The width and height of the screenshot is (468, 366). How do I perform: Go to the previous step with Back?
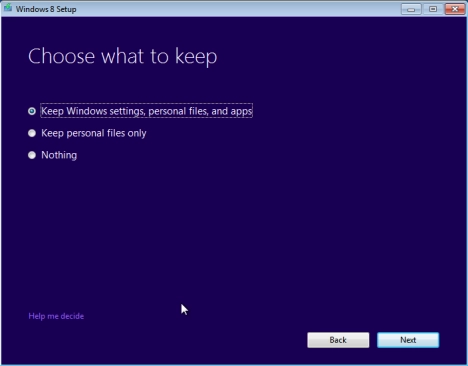(x=338, y=340)
